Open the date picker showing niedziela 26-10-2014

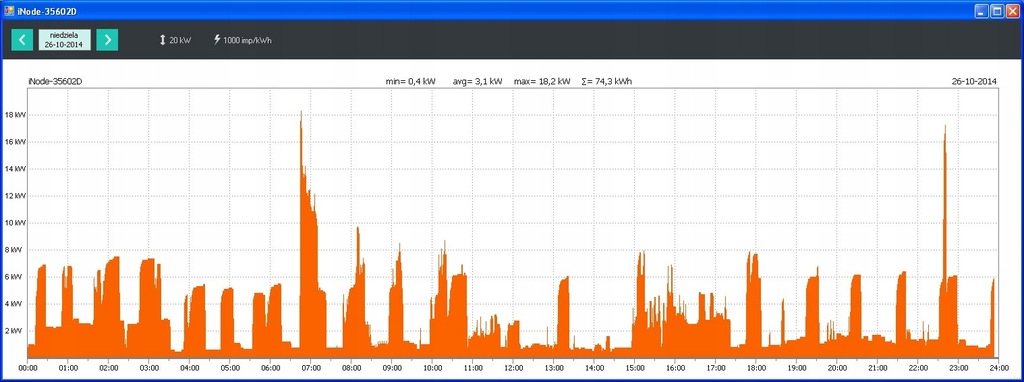pyautogui.click(x=65, y=40)
